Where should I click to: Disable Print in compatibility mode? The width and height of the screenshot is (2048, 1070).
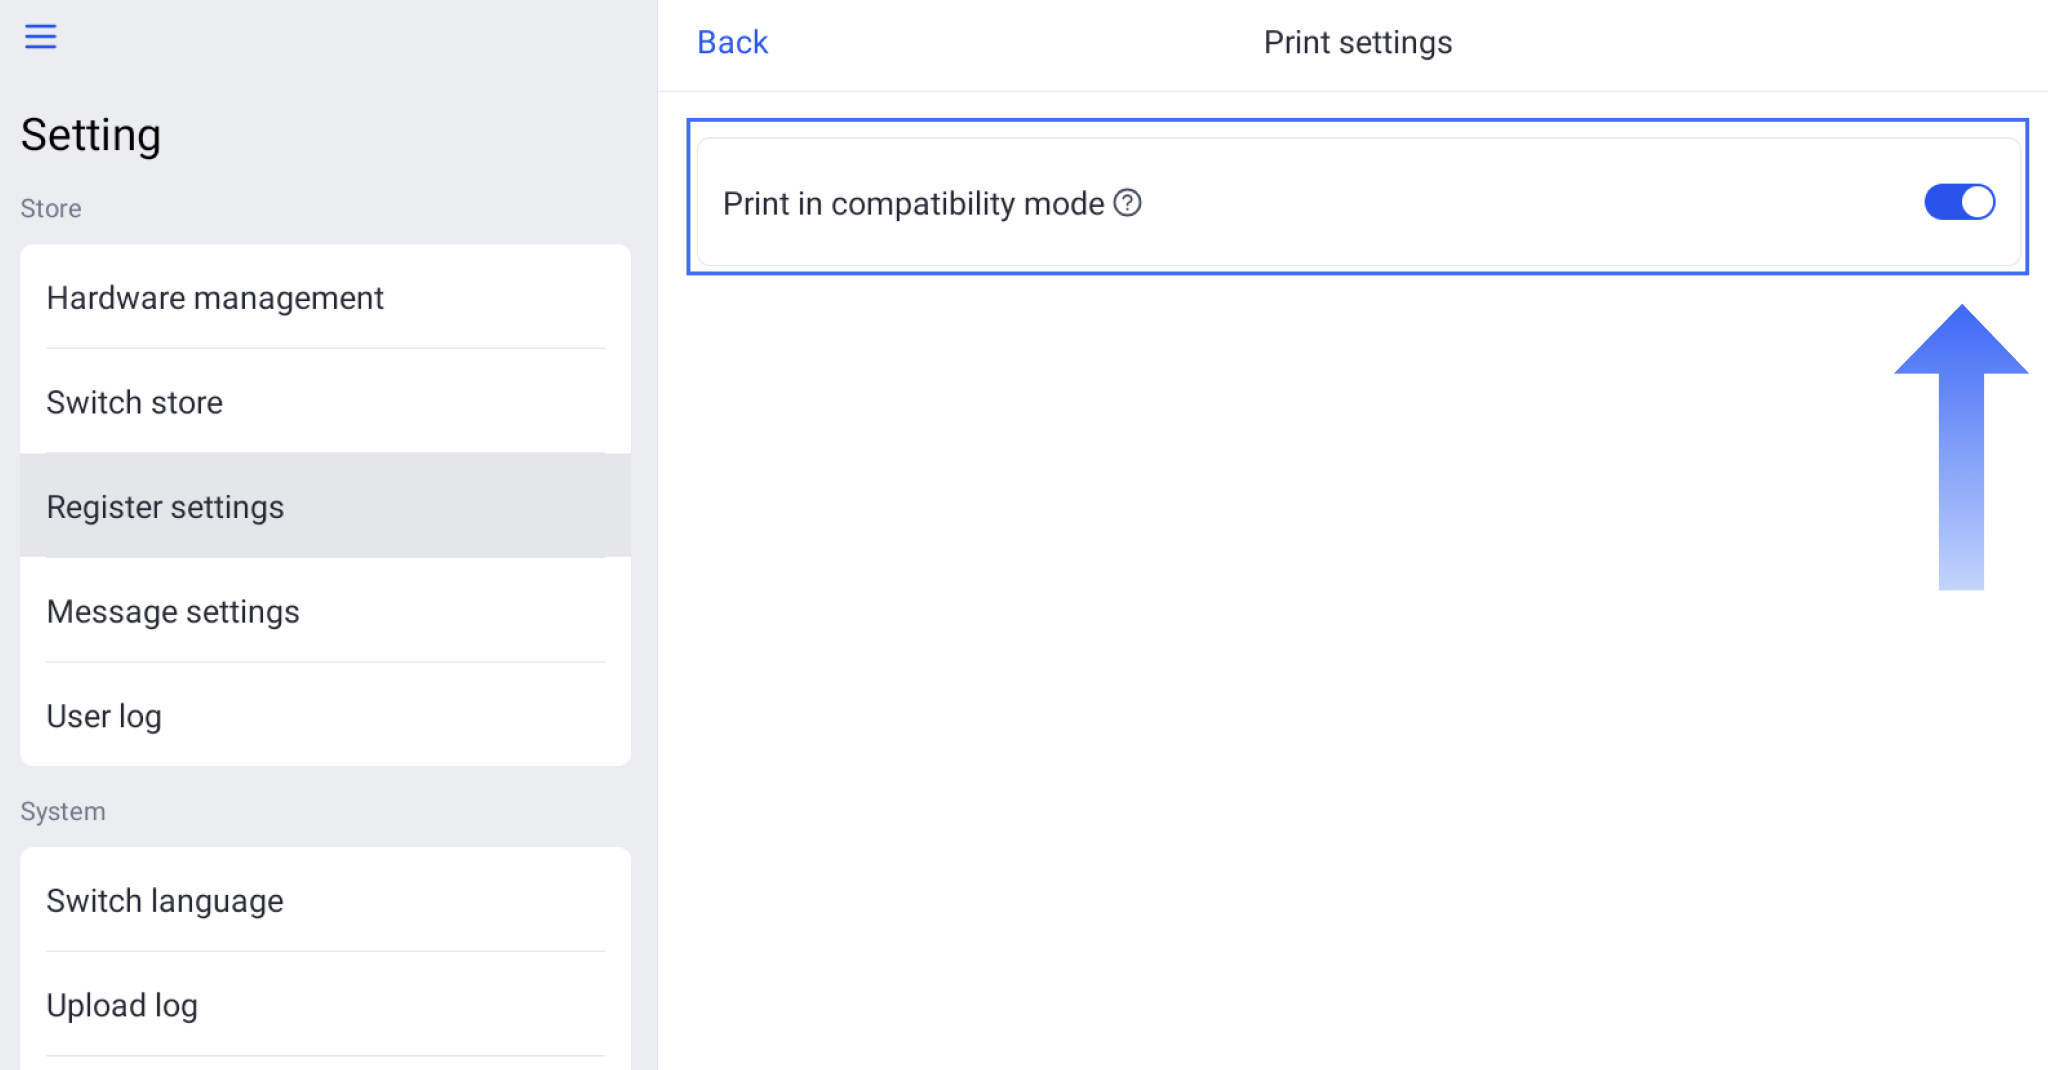[1957, 202]
